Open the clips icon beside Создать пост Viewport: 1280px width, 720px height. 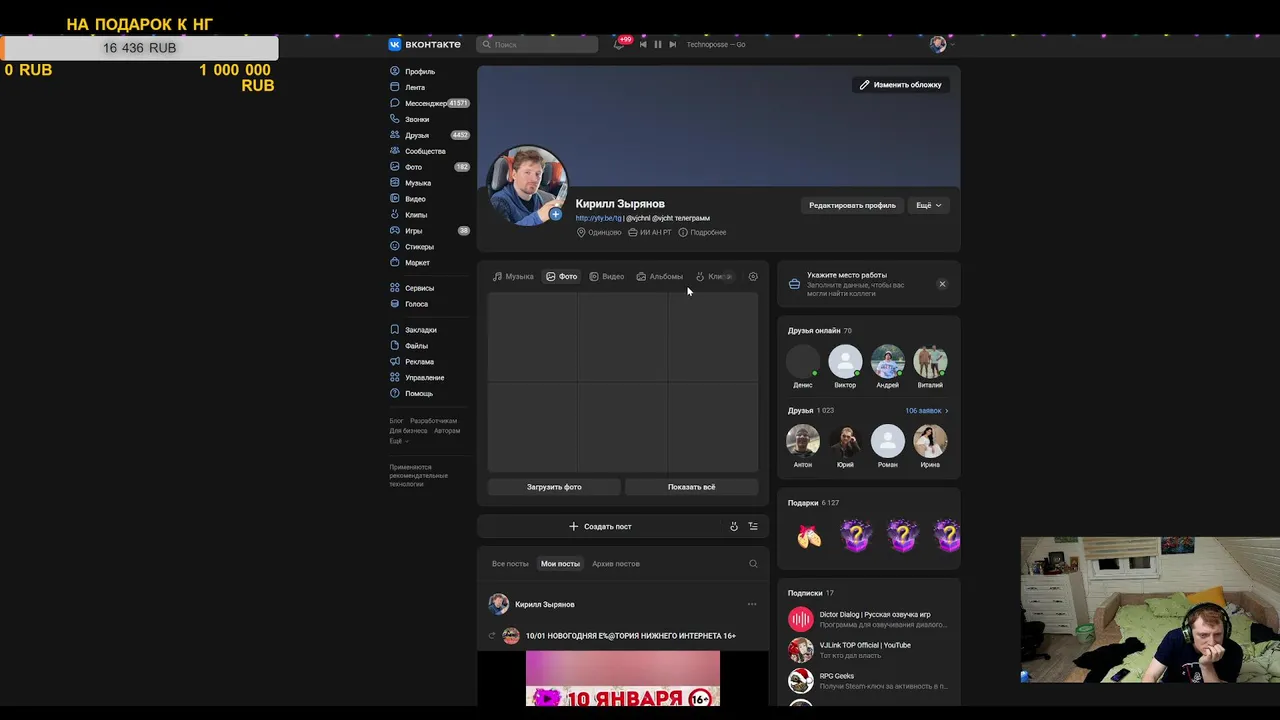click(734, 526)
